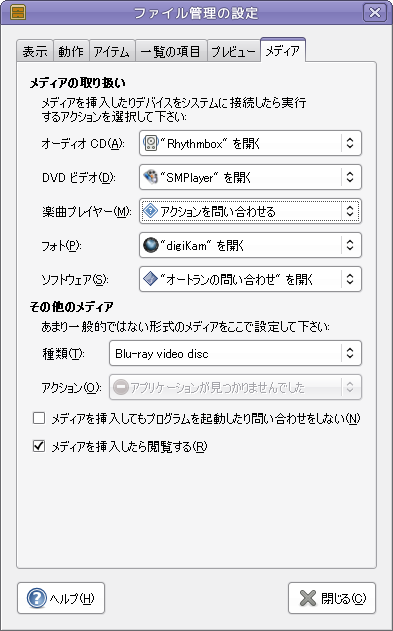Image resolution: width=393 pixels, height=631 pixels.
Task: Click the question-mark icon for 楽曲プレイヤー
Action: (150, 211)
